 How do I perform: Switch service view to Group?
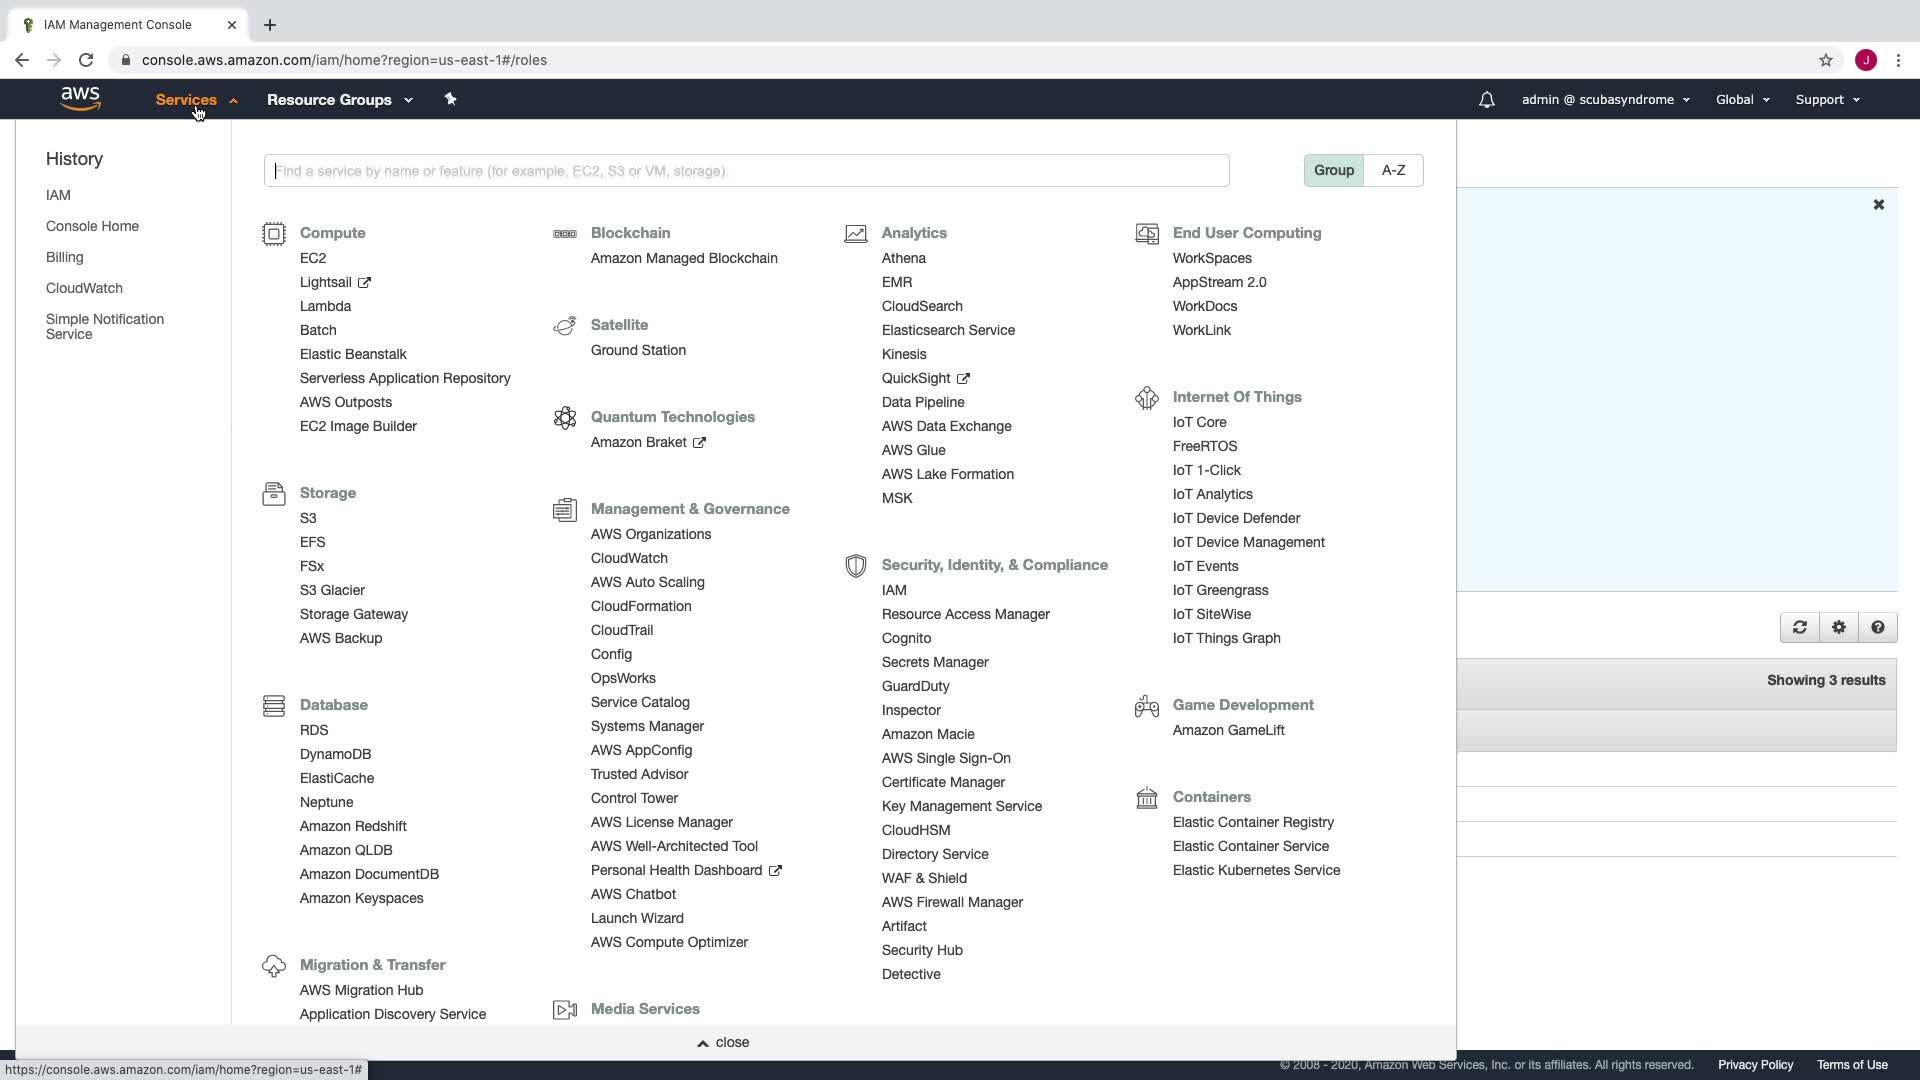point(1333,170)
